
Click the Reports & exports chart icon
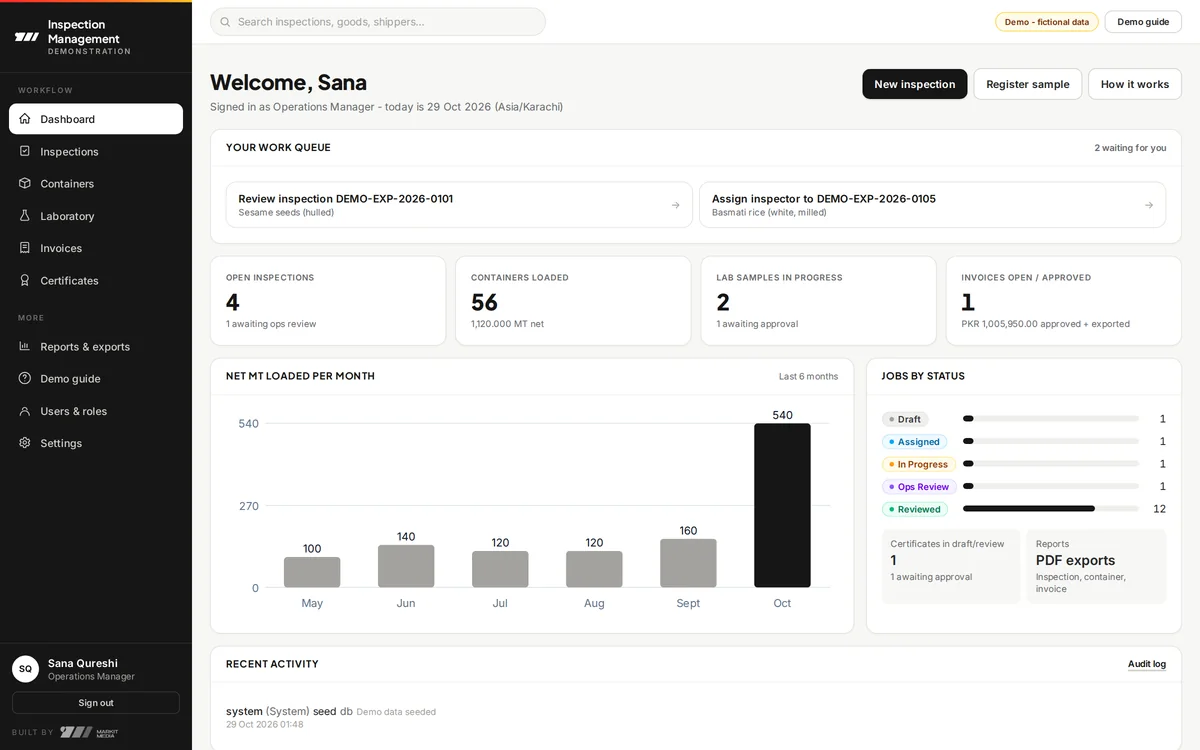(x=25, y=346)
